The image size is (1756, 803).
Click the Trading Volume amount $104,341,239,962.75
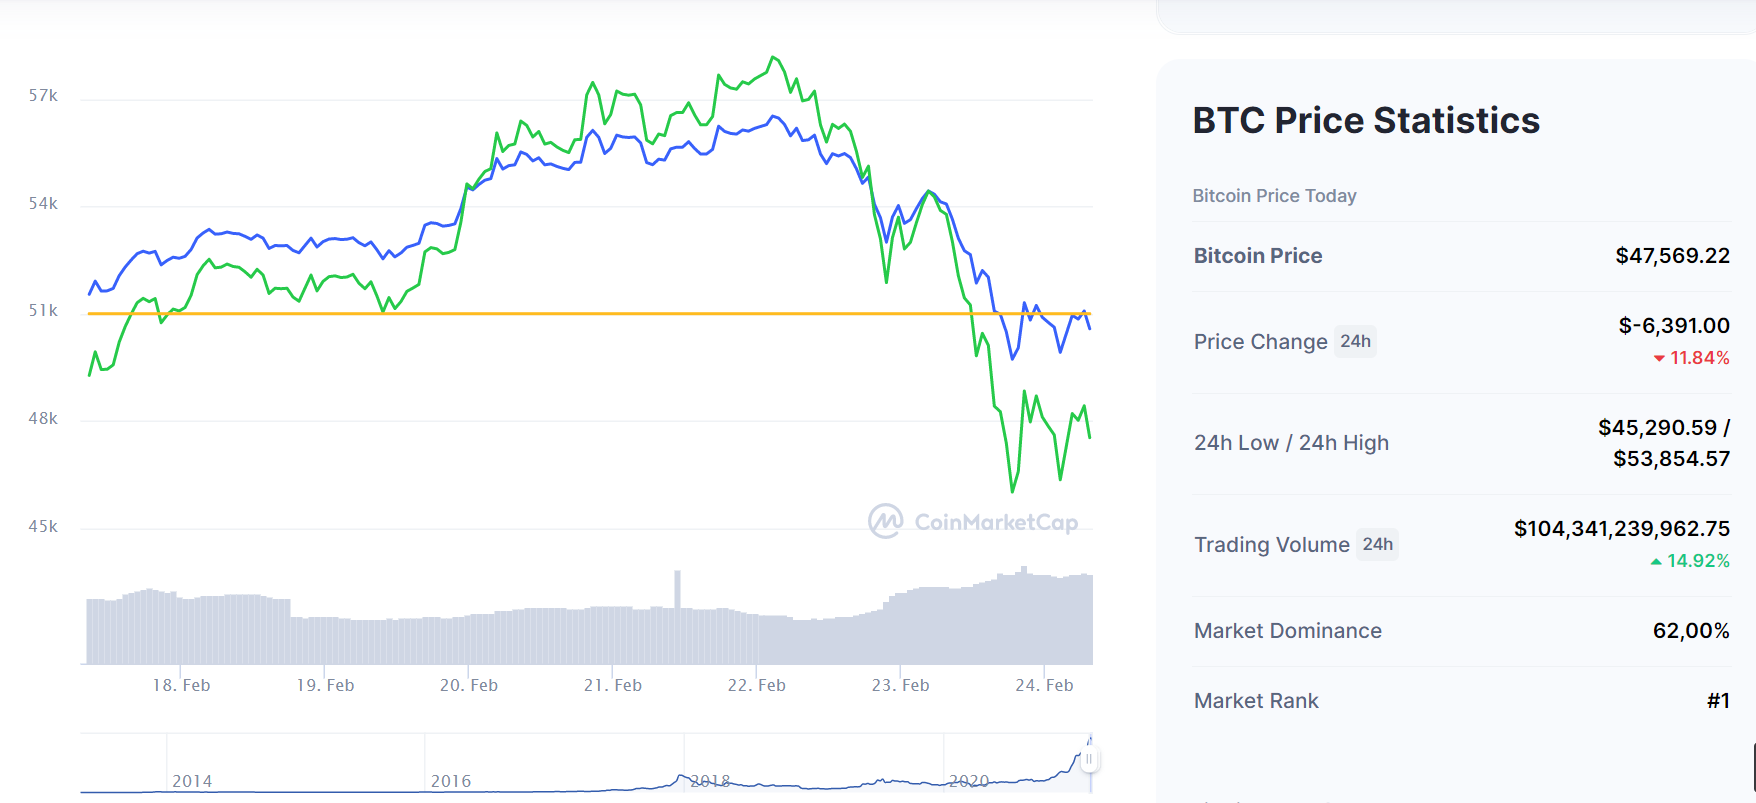(1621, 529)
